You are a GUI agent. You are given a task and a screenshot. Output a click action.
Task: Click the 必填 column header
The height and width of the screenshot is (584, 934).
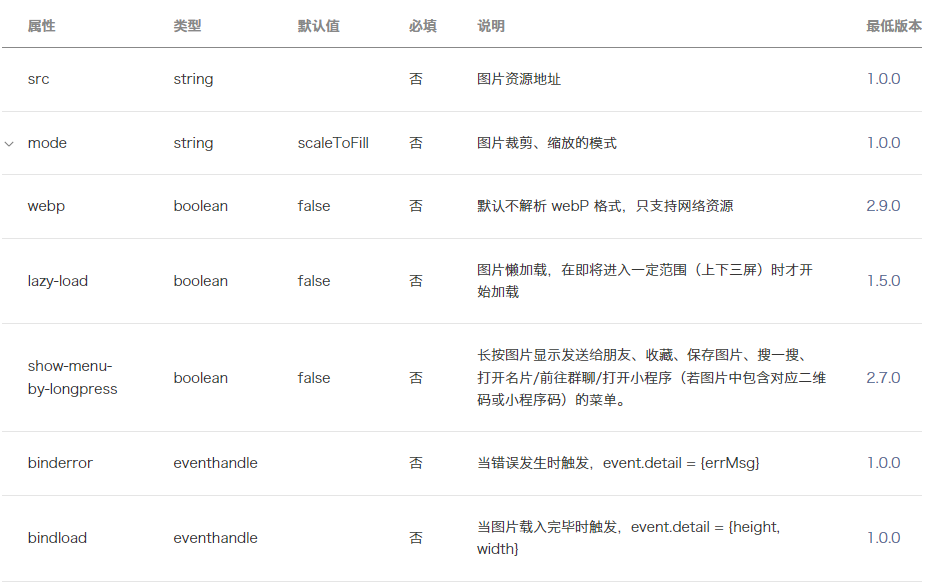pyautogui.click(x=423, y=26)
